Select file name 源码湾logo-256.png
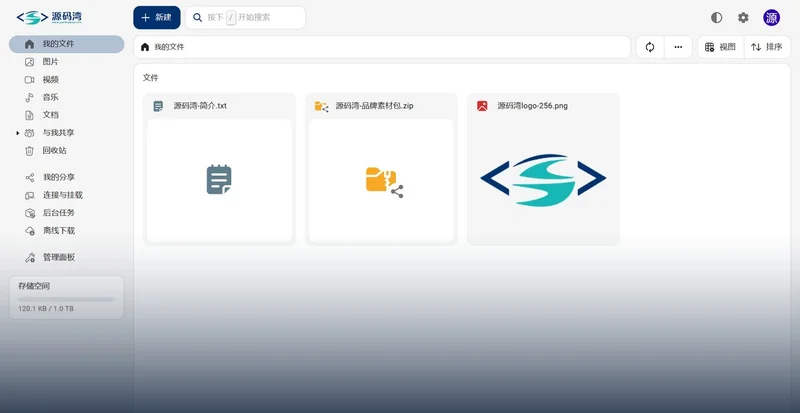The width and height of the screenshot is (800, 413). pos(532,106)
